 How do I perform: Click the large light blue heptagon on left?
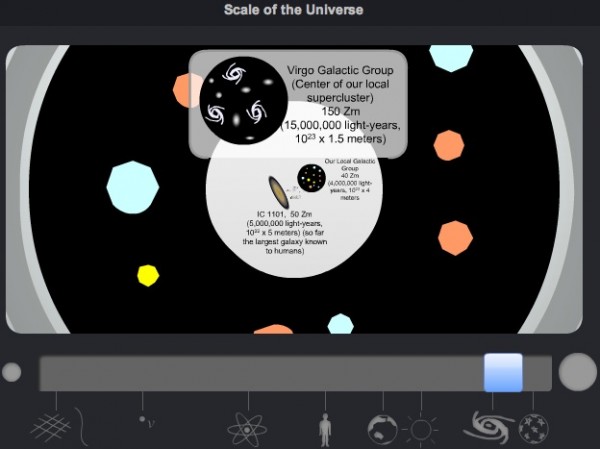pyautogui.click(x=133, y=187)
